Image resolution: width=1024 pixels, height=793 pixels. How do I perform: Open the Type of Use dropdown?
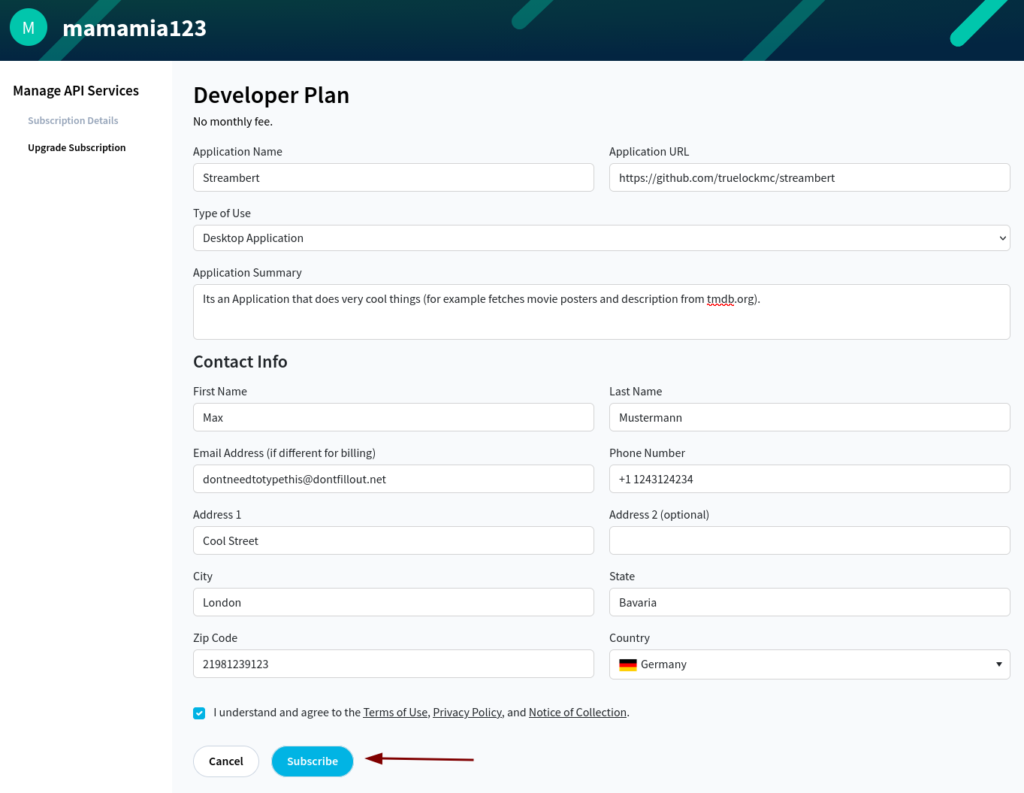pos(601,238)
